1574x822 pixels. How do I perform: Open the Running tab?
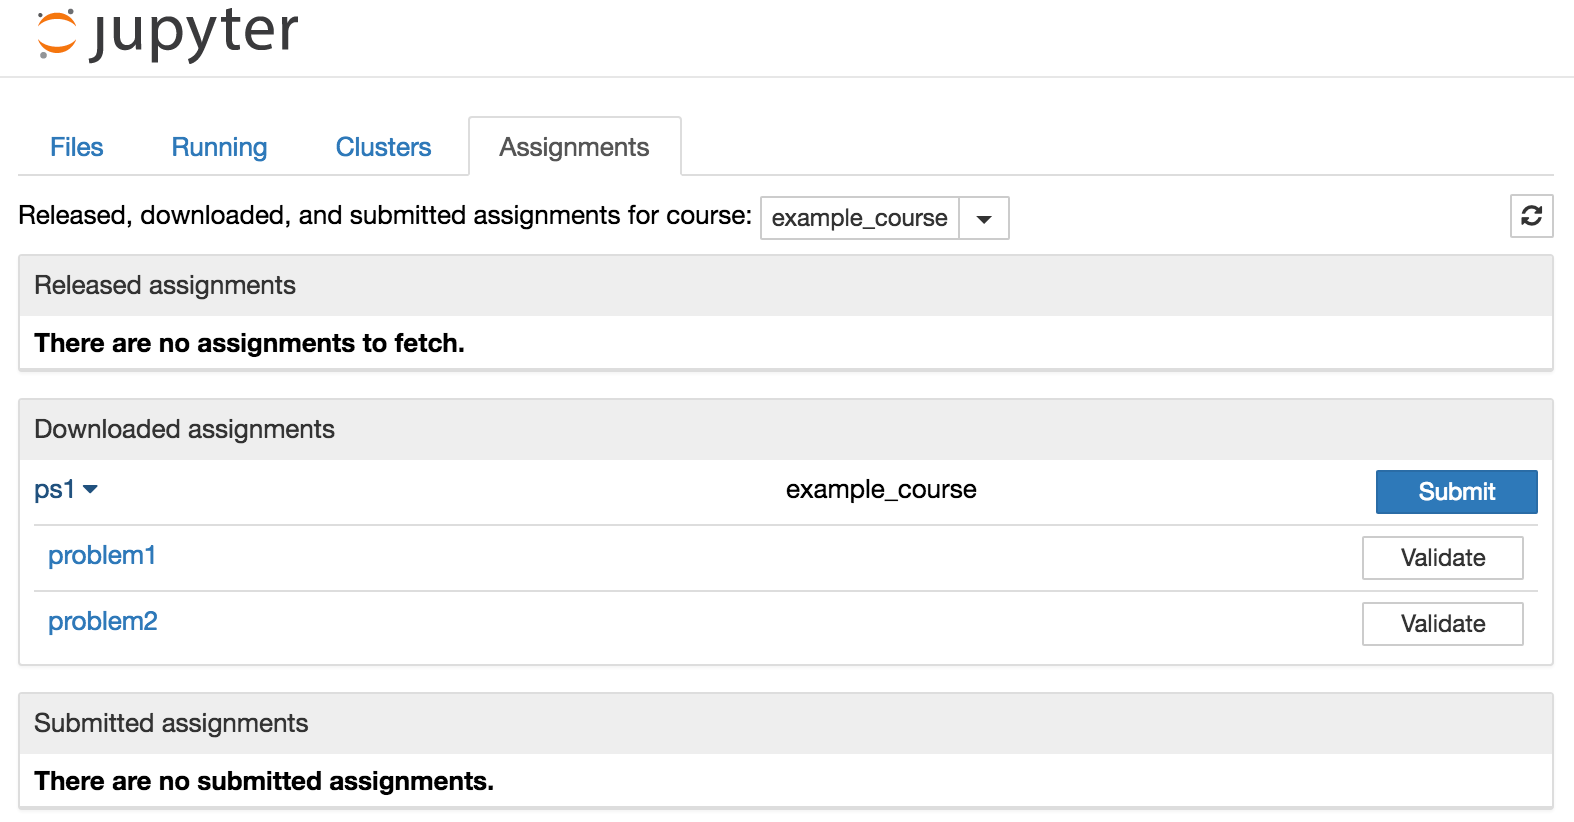[x=219, y=147]
